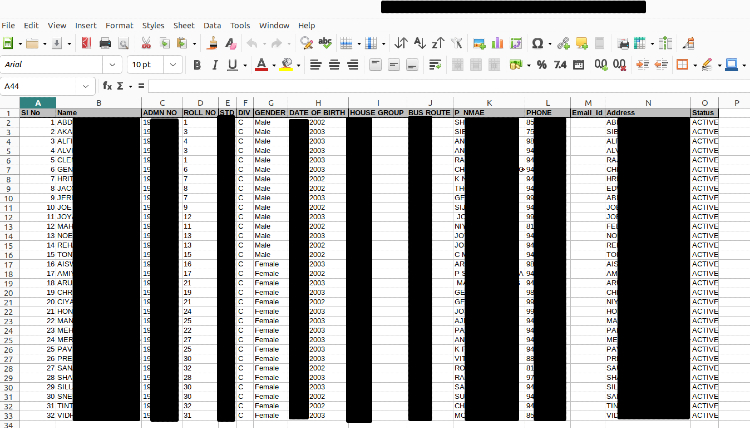Open the Format menu

pyautogui.click(x=119, y=25)
